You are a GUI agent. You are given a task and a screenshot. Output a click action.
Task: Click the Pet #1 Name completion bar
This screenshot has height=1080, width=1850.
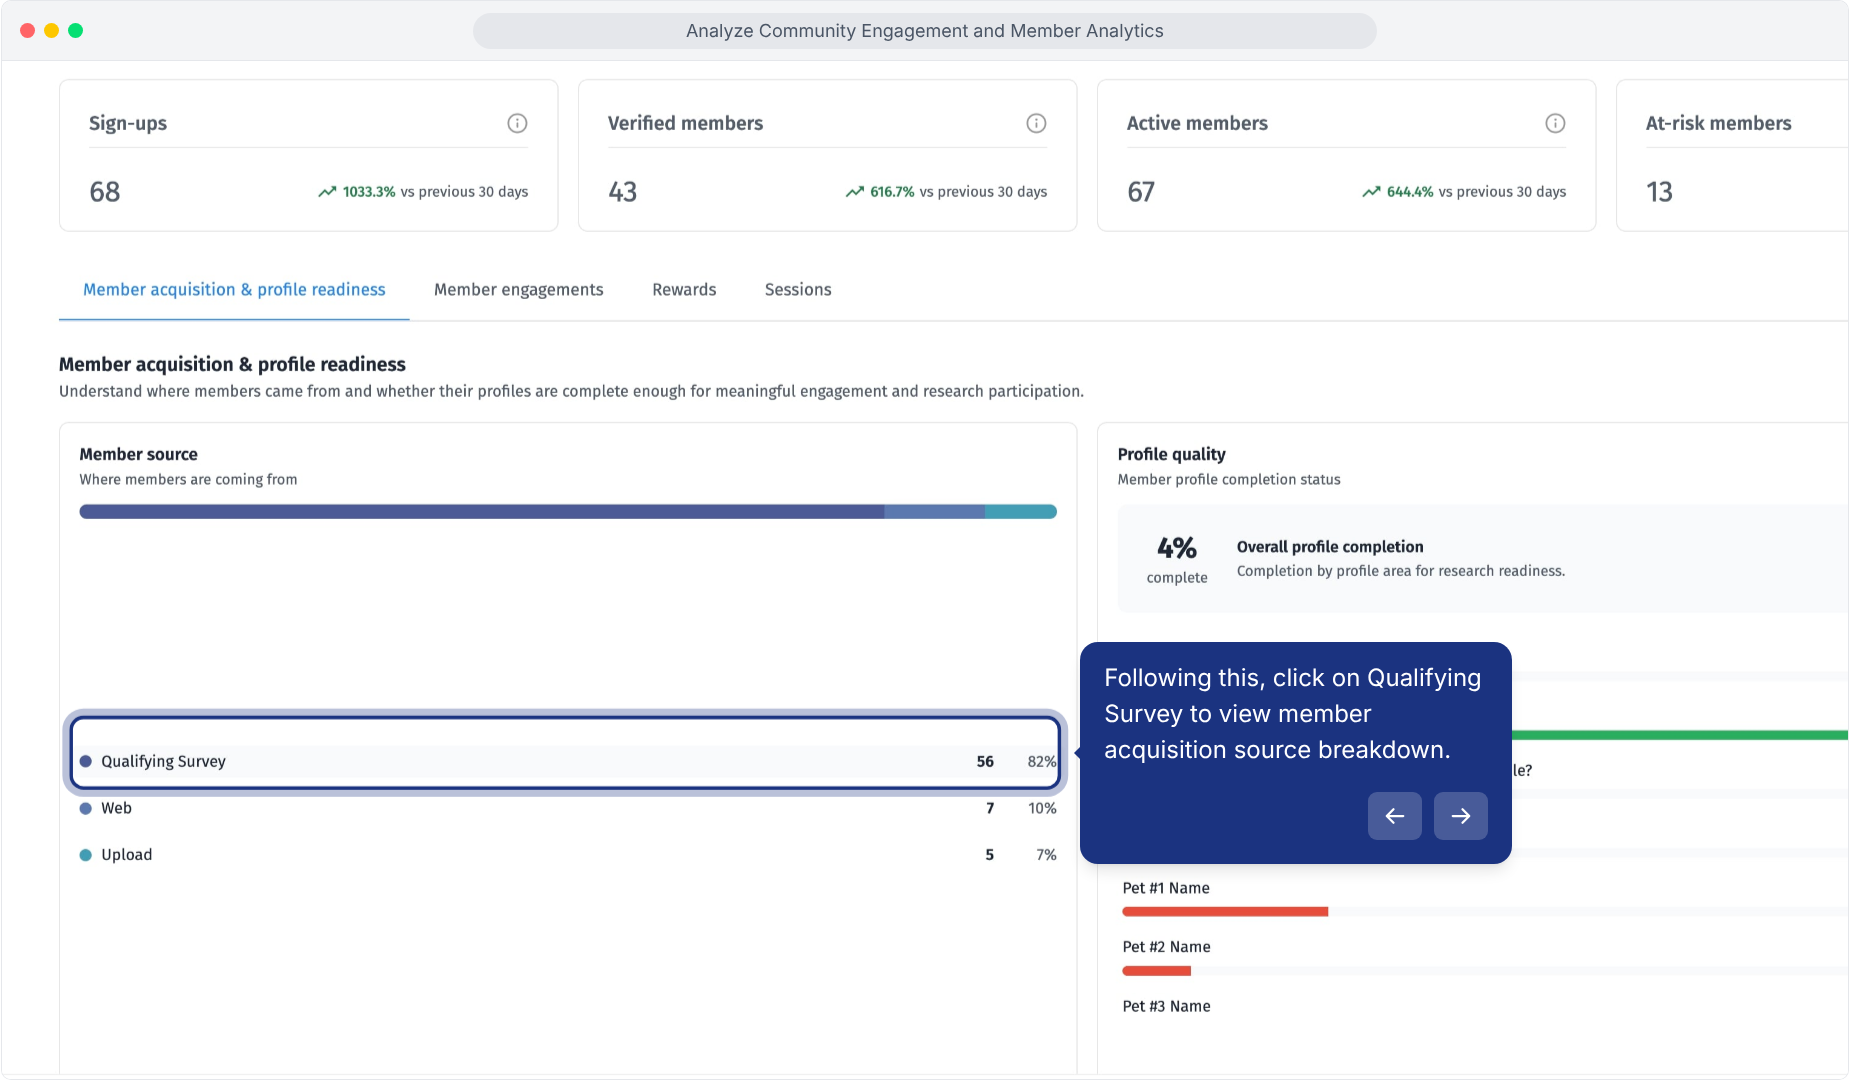1225,912
